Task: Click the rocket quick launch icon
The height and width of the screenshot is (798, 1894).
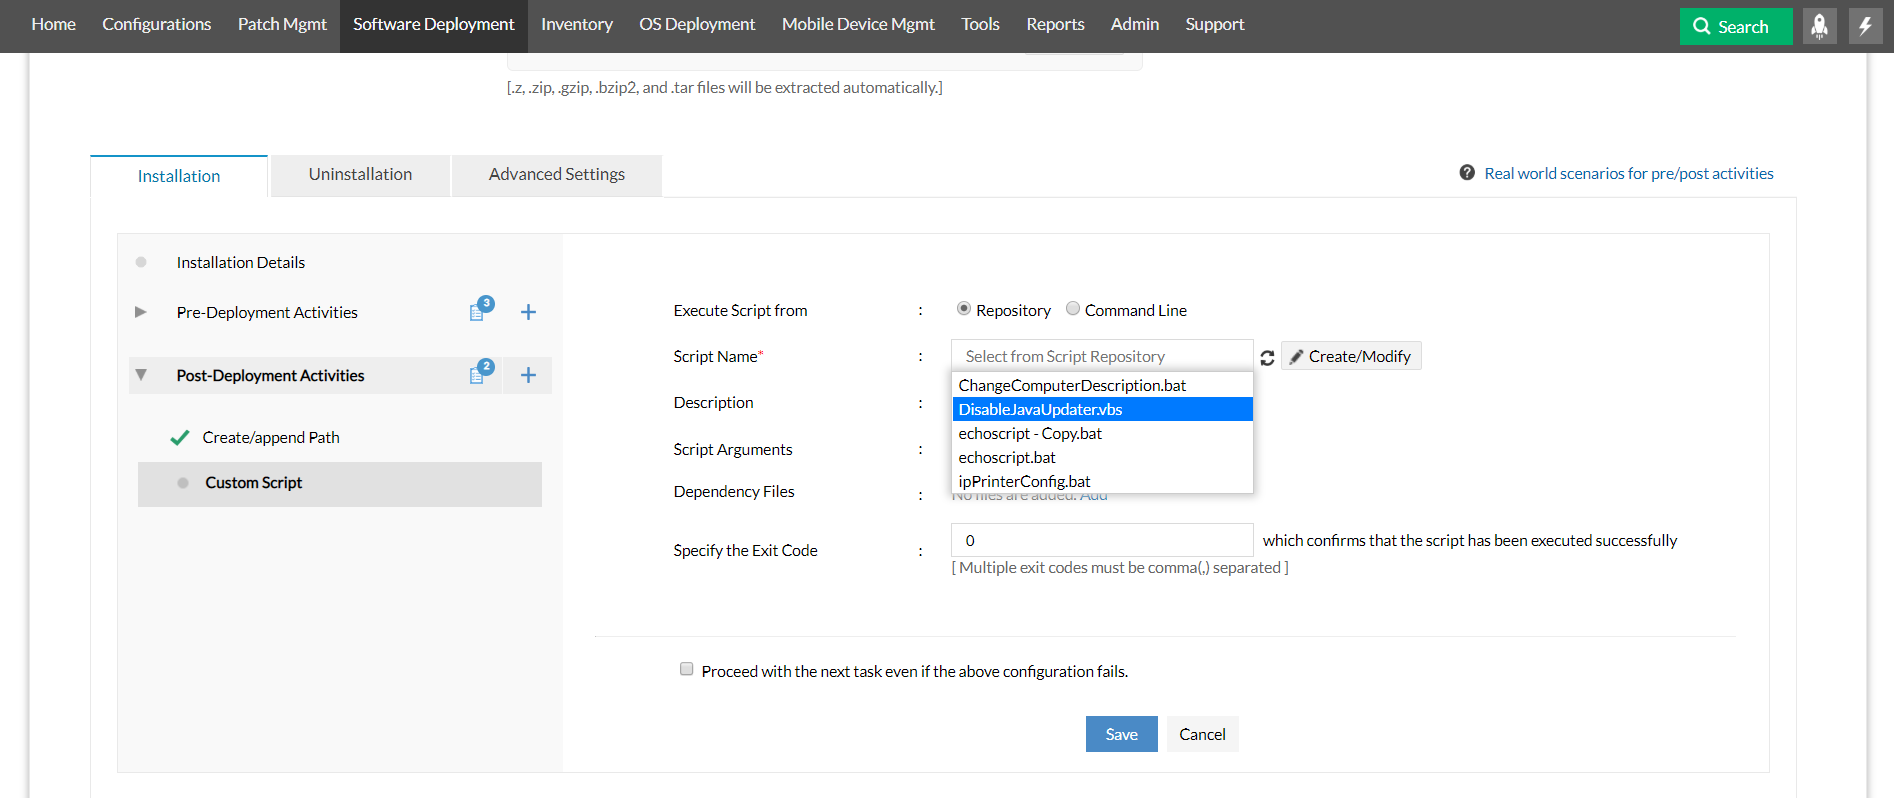Action: tap(1819, 26)
